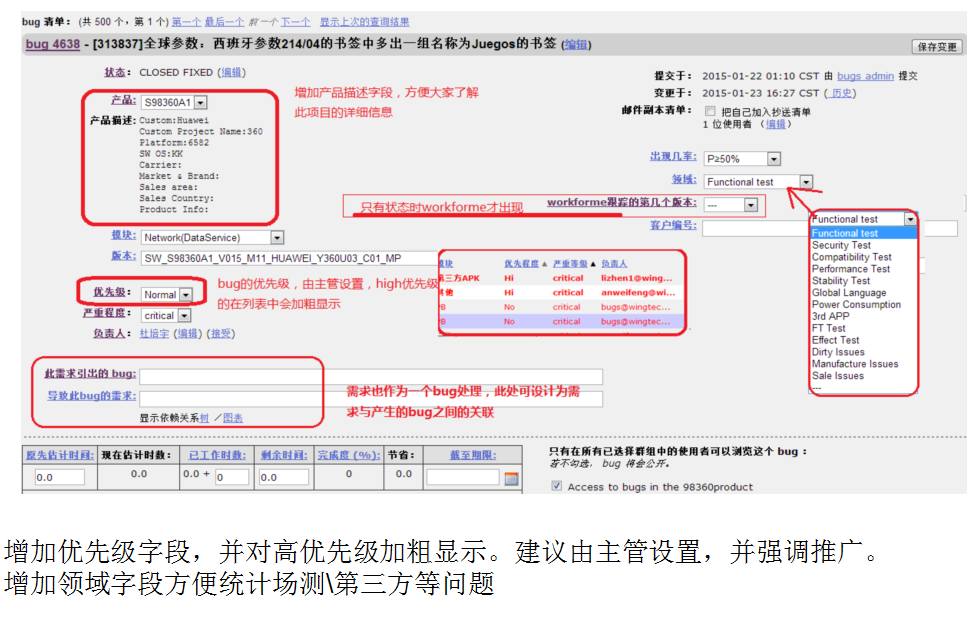
Task: Toggle 'Access to bugs in the 98360product' checkbox
Action: click(557, 487)
